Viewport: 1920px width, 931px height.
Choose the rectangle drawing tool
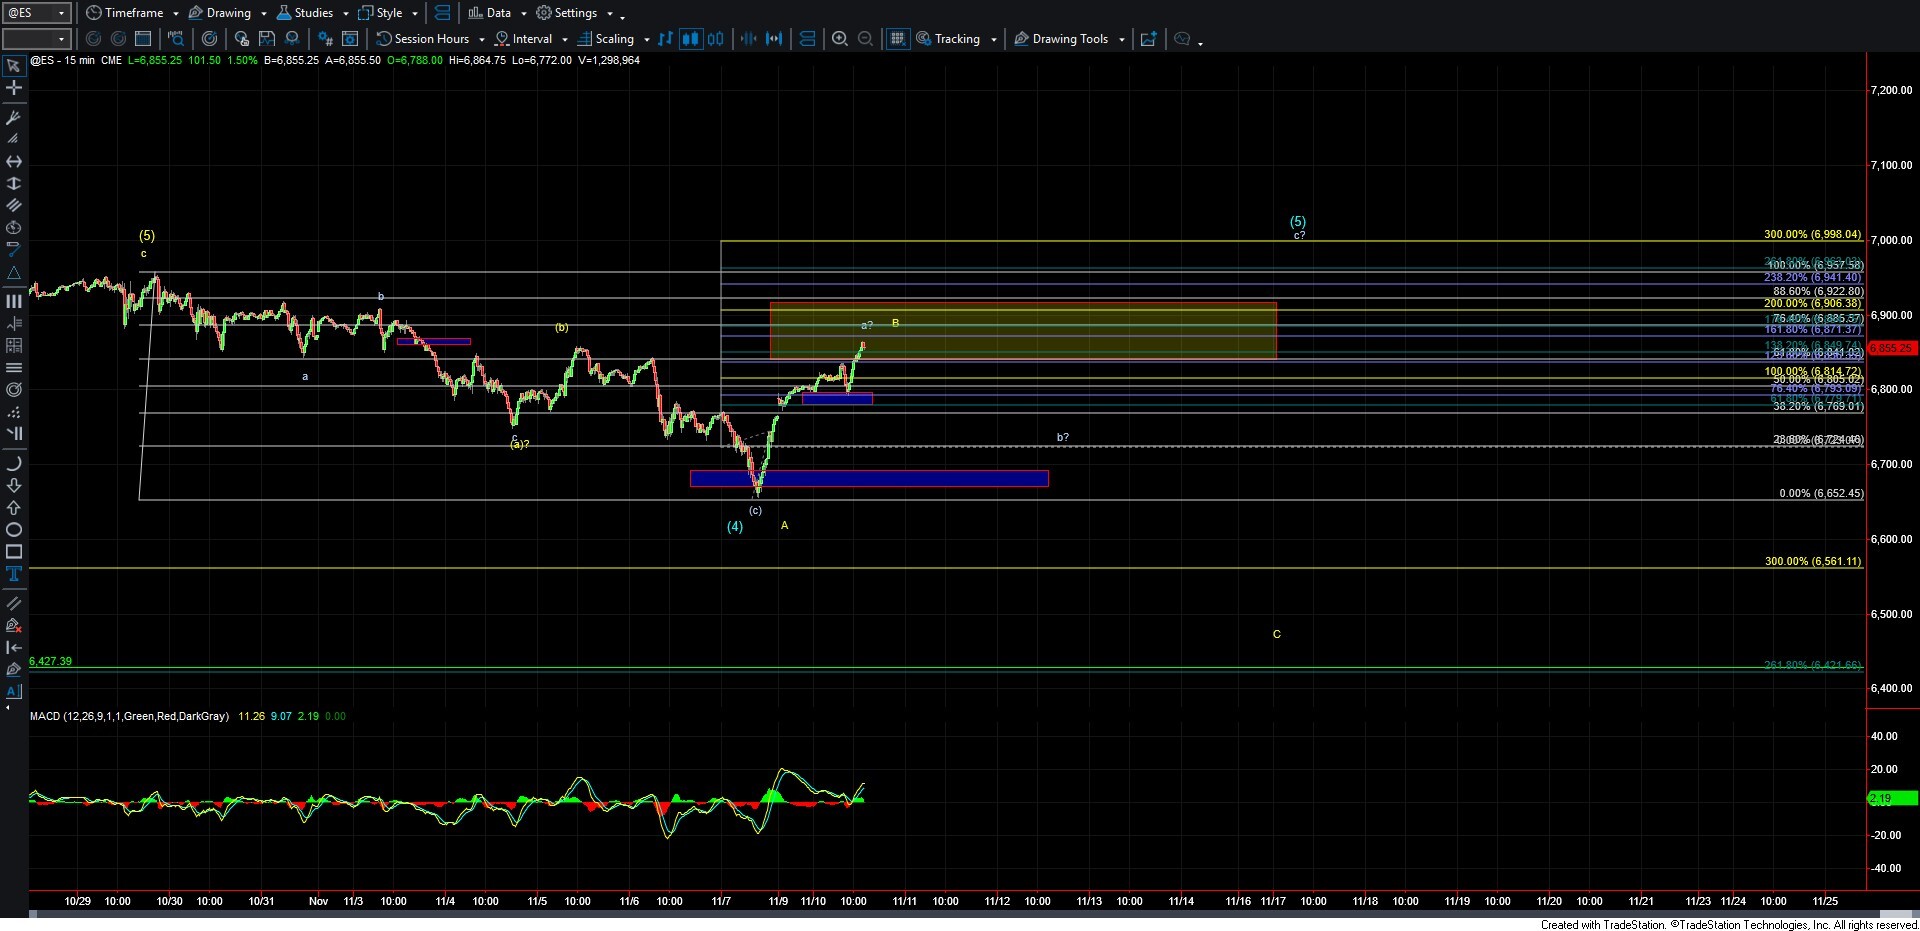pyautogui.click(x=14, y=552)
